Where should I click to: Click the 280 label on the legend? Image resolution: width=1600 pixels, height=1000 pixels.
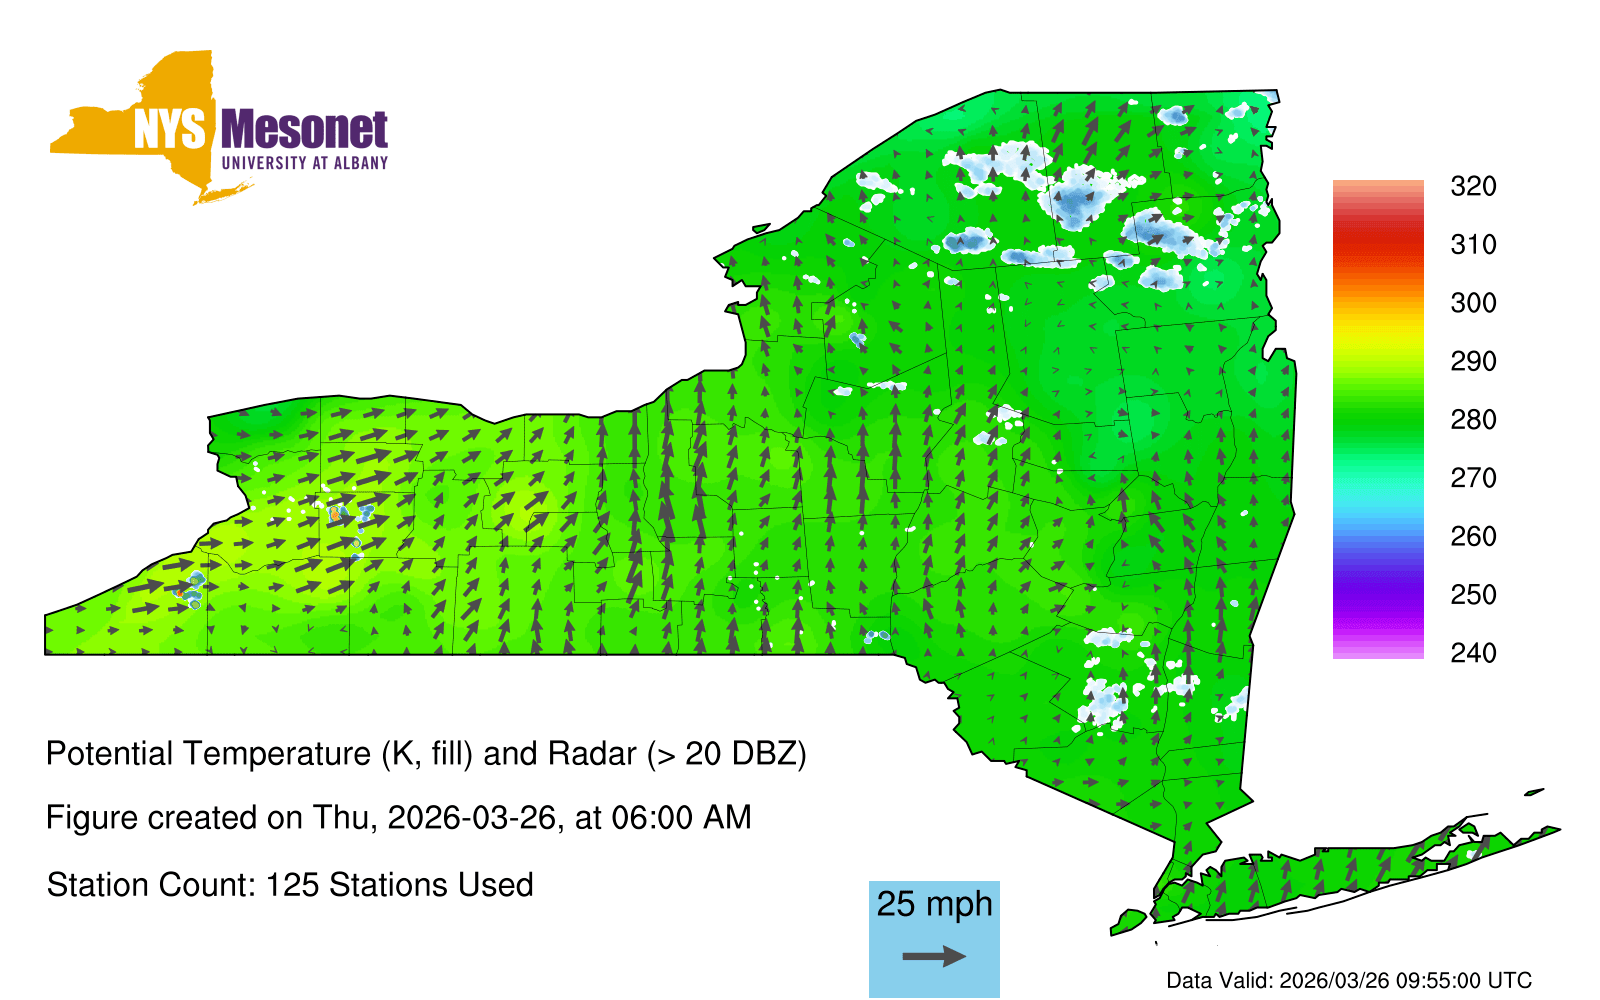coord(1473,419)
